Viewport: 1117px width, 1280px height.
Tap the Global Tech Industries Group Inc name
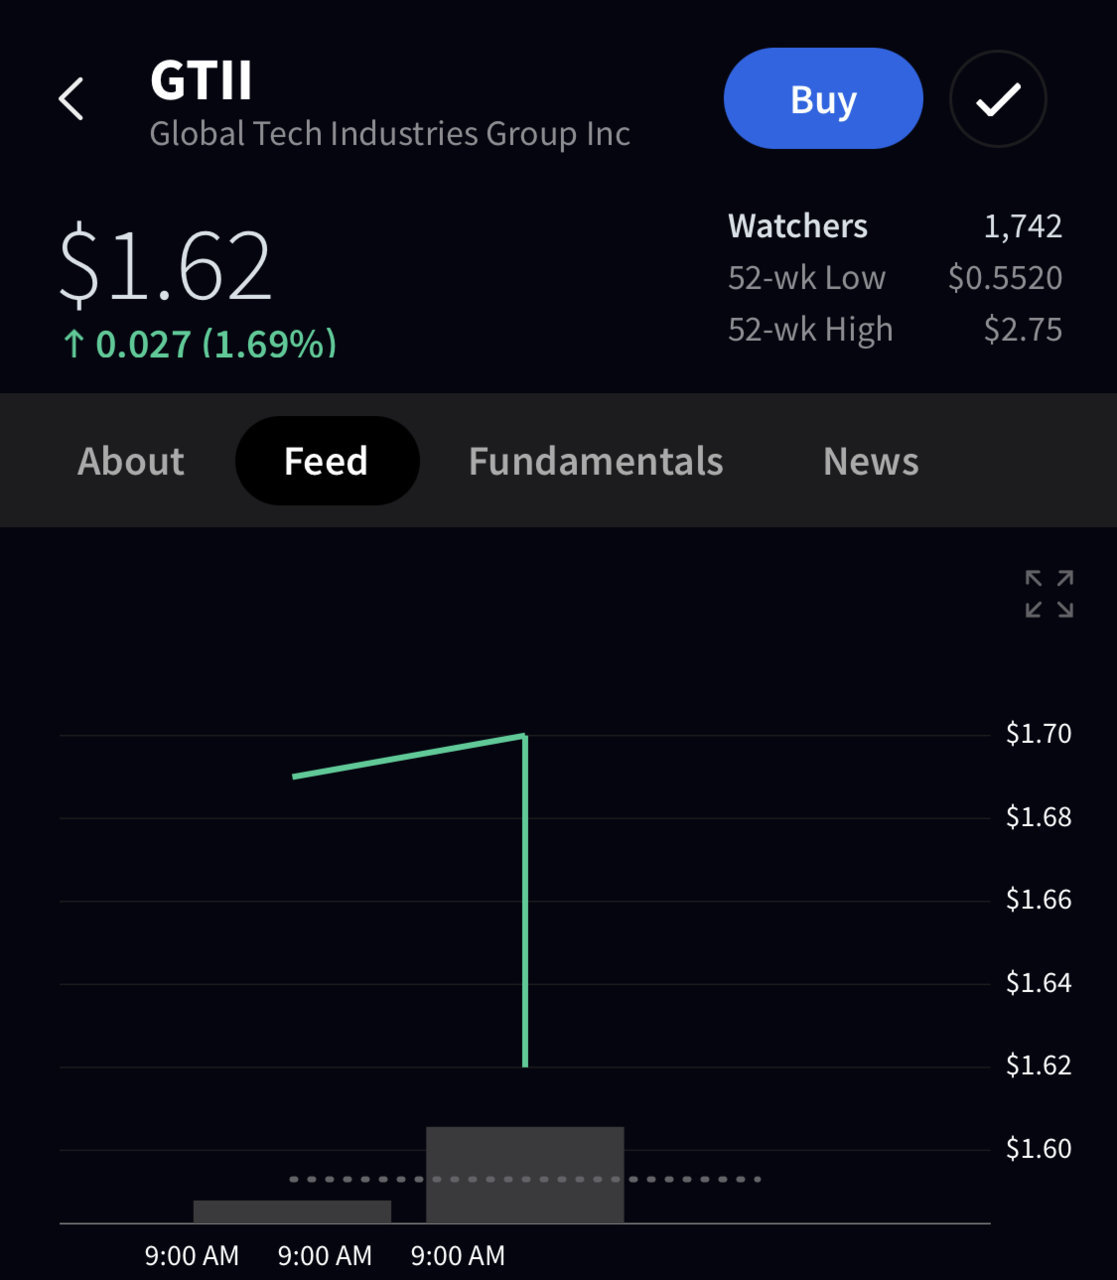(390, 134)
